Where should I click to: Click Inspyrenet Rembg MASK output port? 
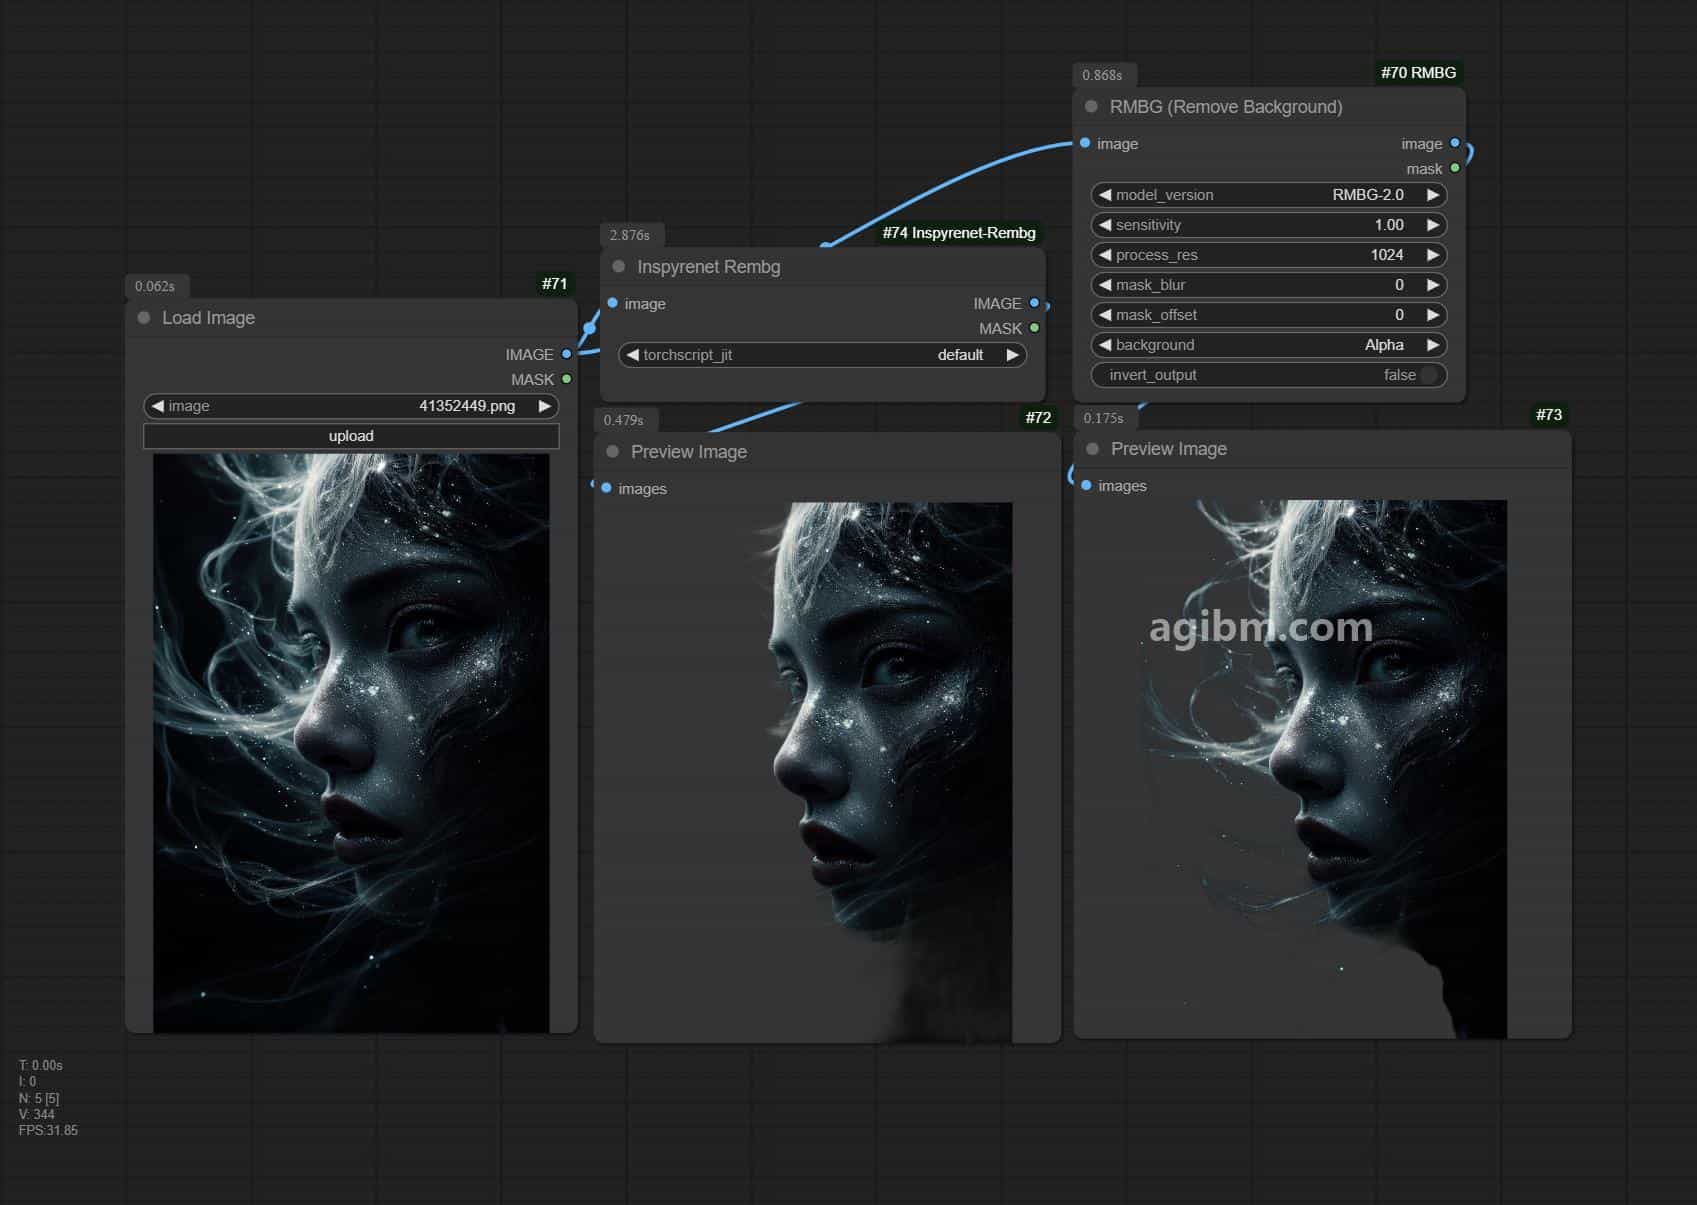click(x=1034, y=328)
